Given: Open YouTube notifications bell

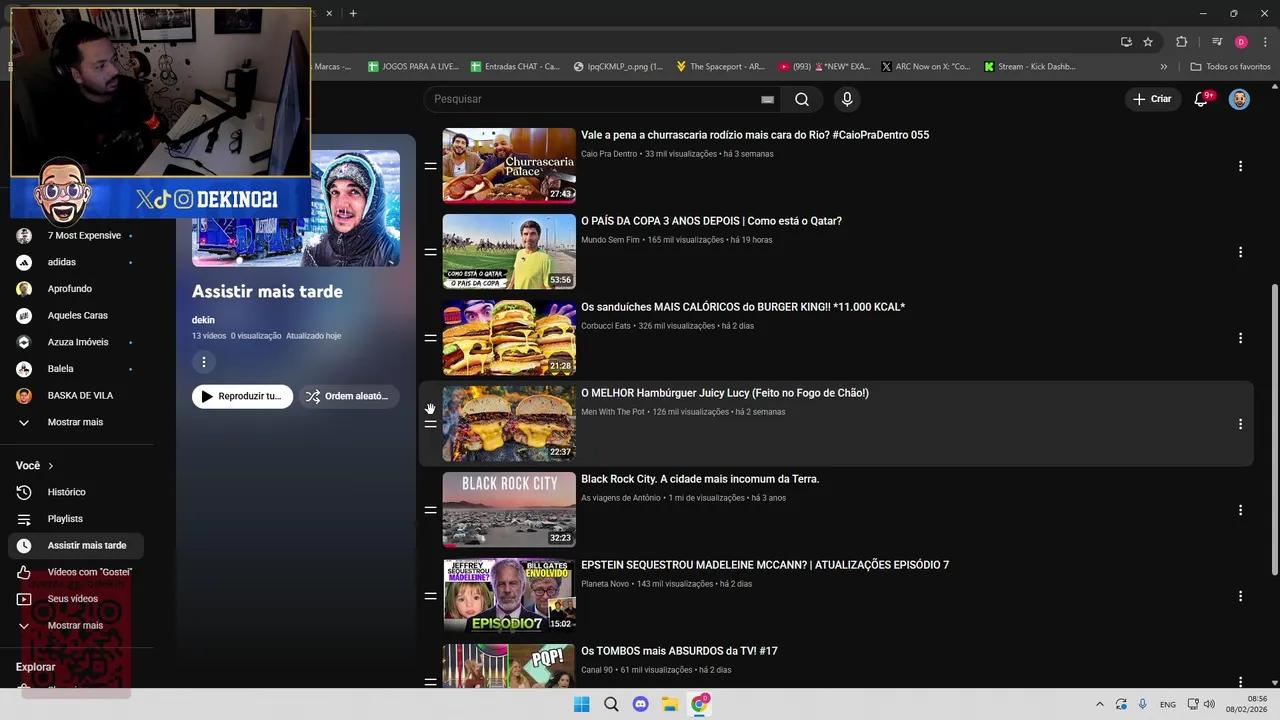Looking at the screenshot, I should 1202,99.
